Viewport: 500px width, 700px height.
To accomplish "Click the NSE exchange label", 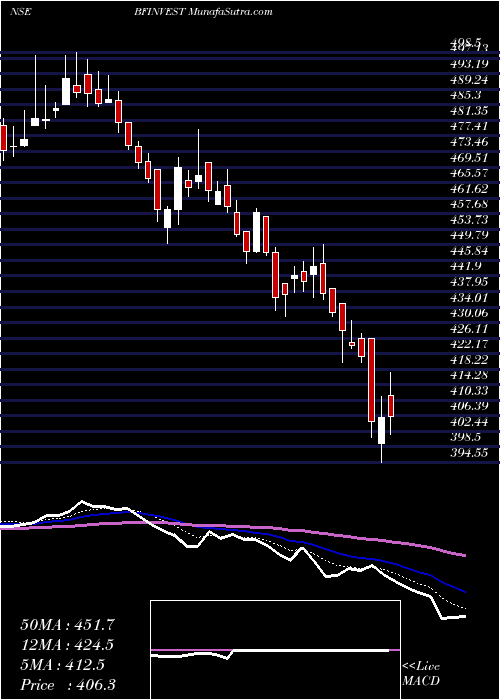I will click(20, 12).
